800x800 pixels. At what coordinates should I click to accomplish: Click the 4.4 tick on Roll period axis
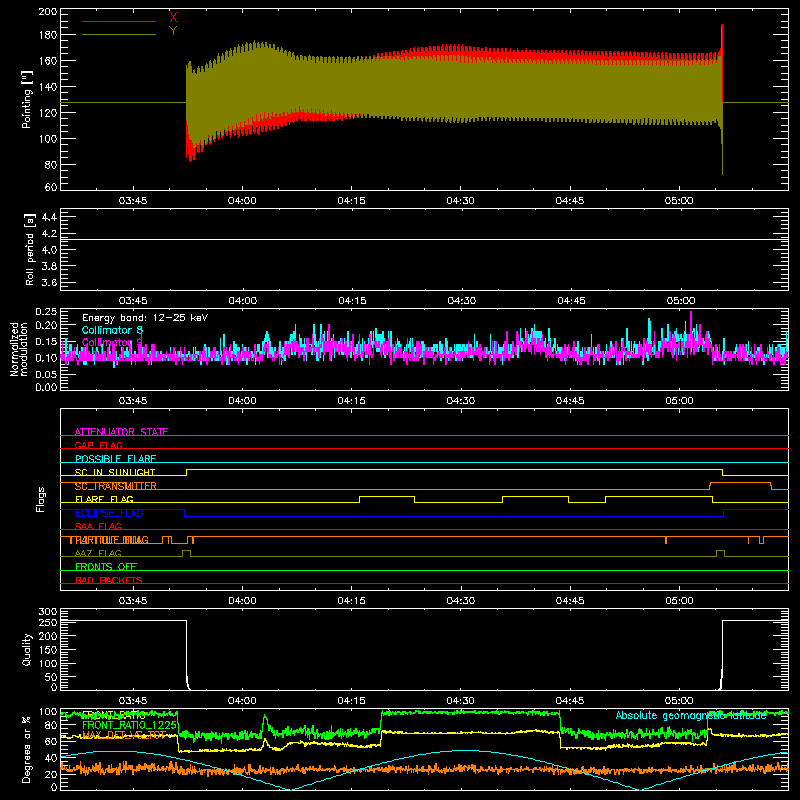[x=49, y=217]
